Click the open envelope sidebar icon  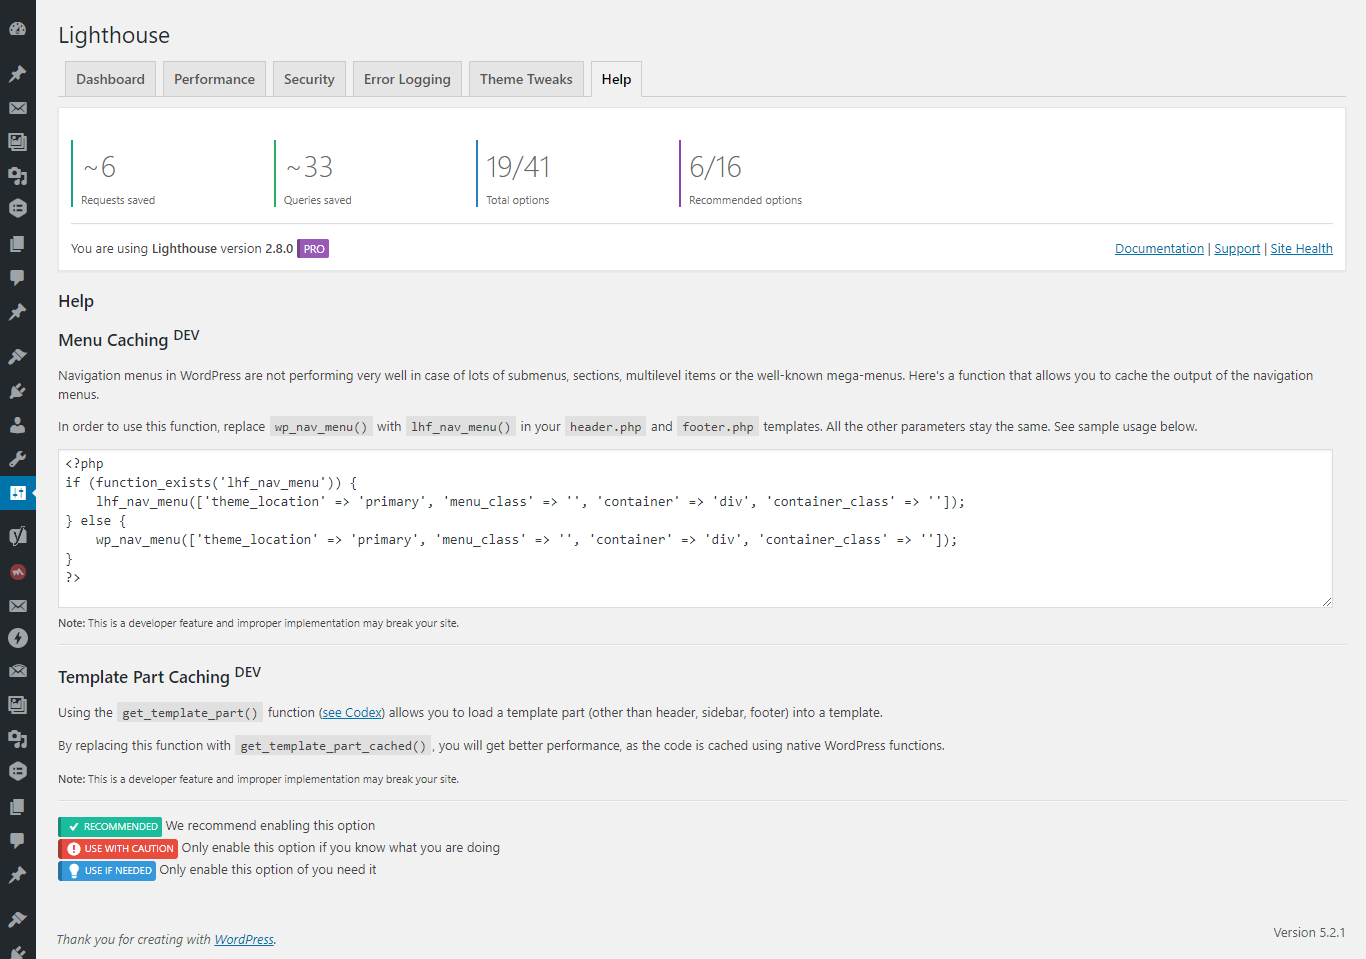pos(17,671)
